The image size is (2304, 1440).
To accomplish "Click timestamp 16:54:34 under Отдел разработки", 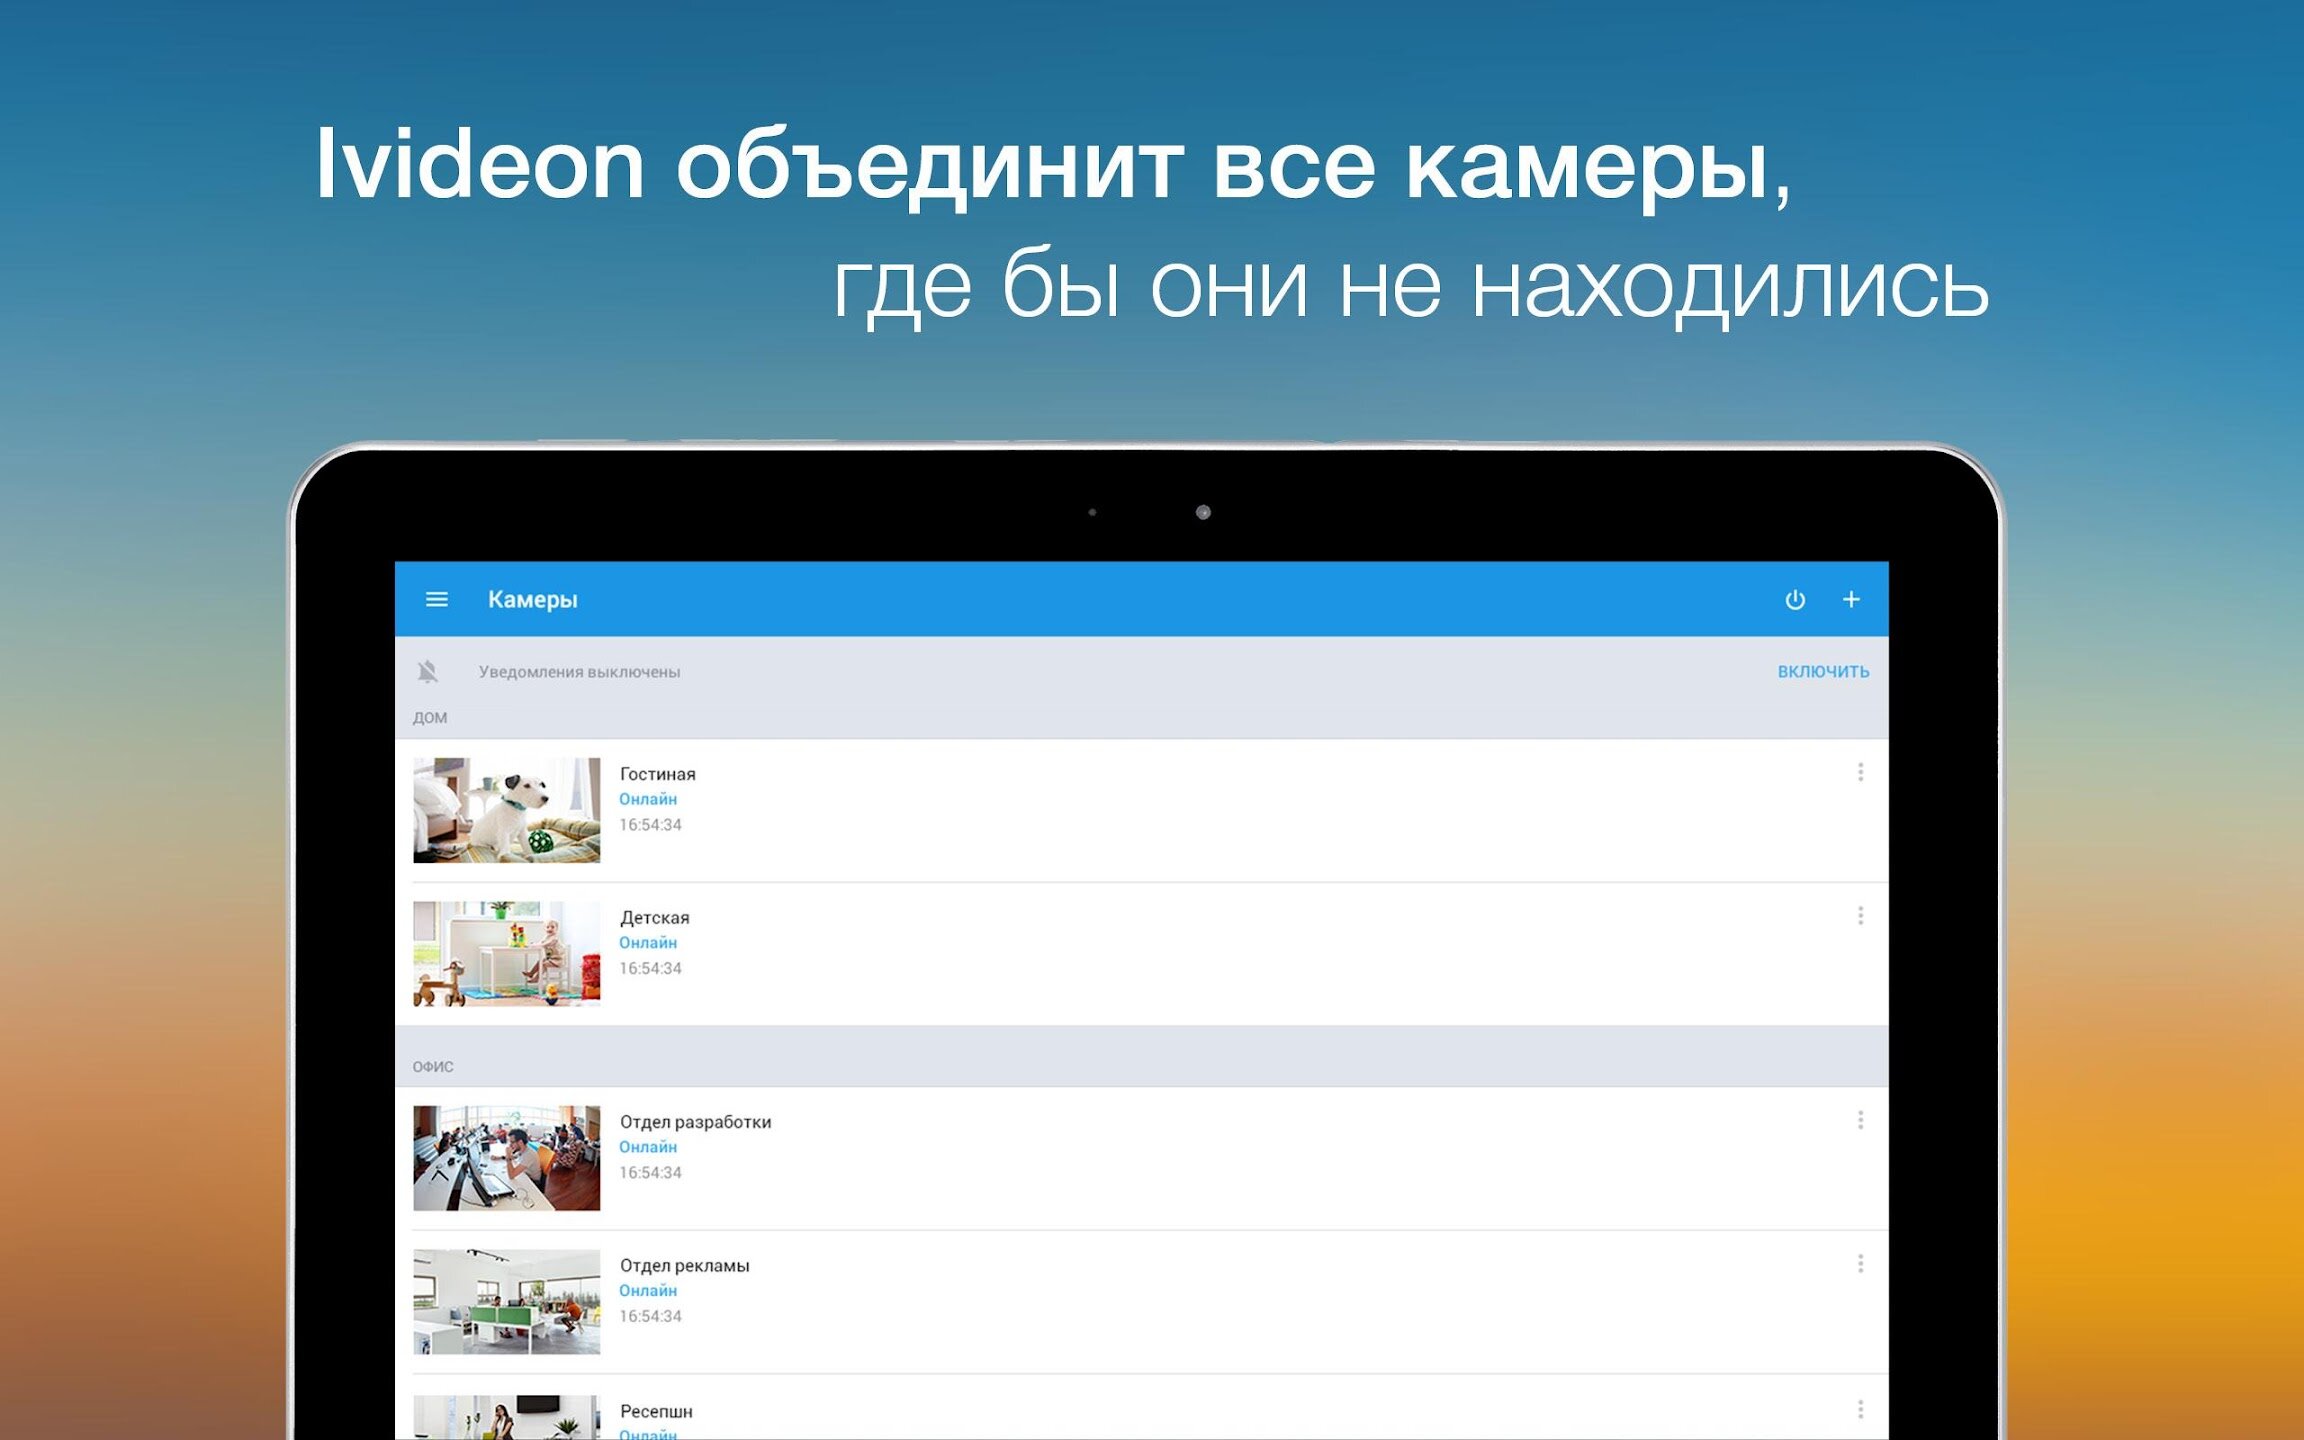I will (x=650, y=1173).
